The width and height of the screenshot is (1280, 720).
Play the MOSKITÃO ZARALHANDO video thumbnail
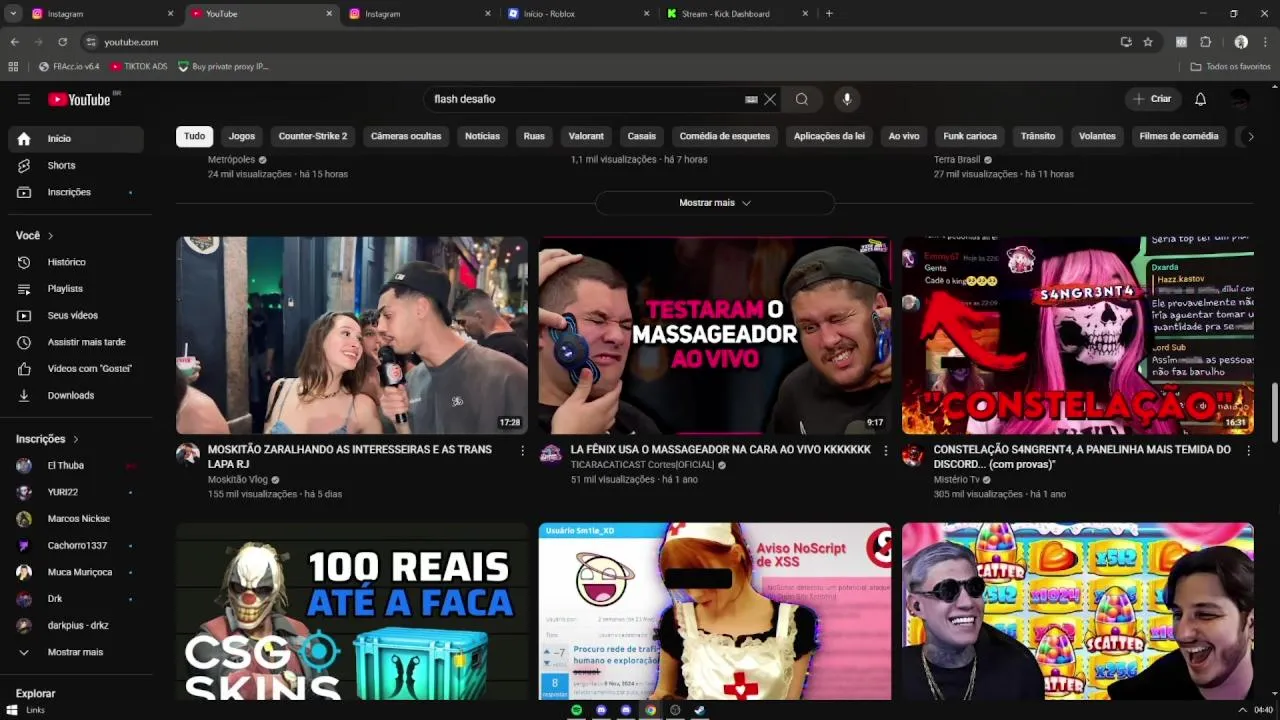[352, 335]
